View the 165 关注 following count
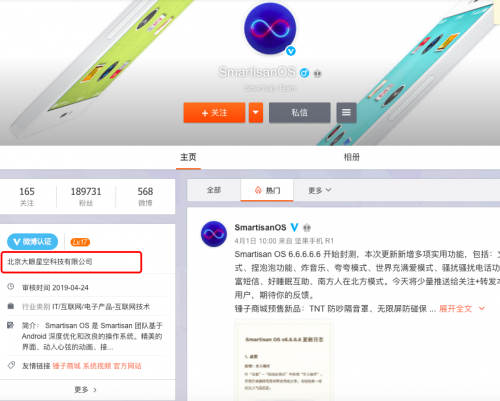 click(27, 196)
